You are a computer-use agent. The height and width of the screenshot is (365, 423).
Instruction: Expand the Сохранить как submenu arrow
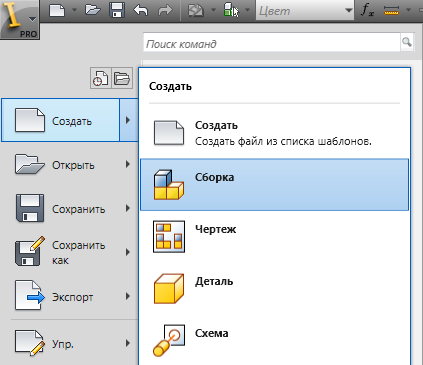pos(128,252)
